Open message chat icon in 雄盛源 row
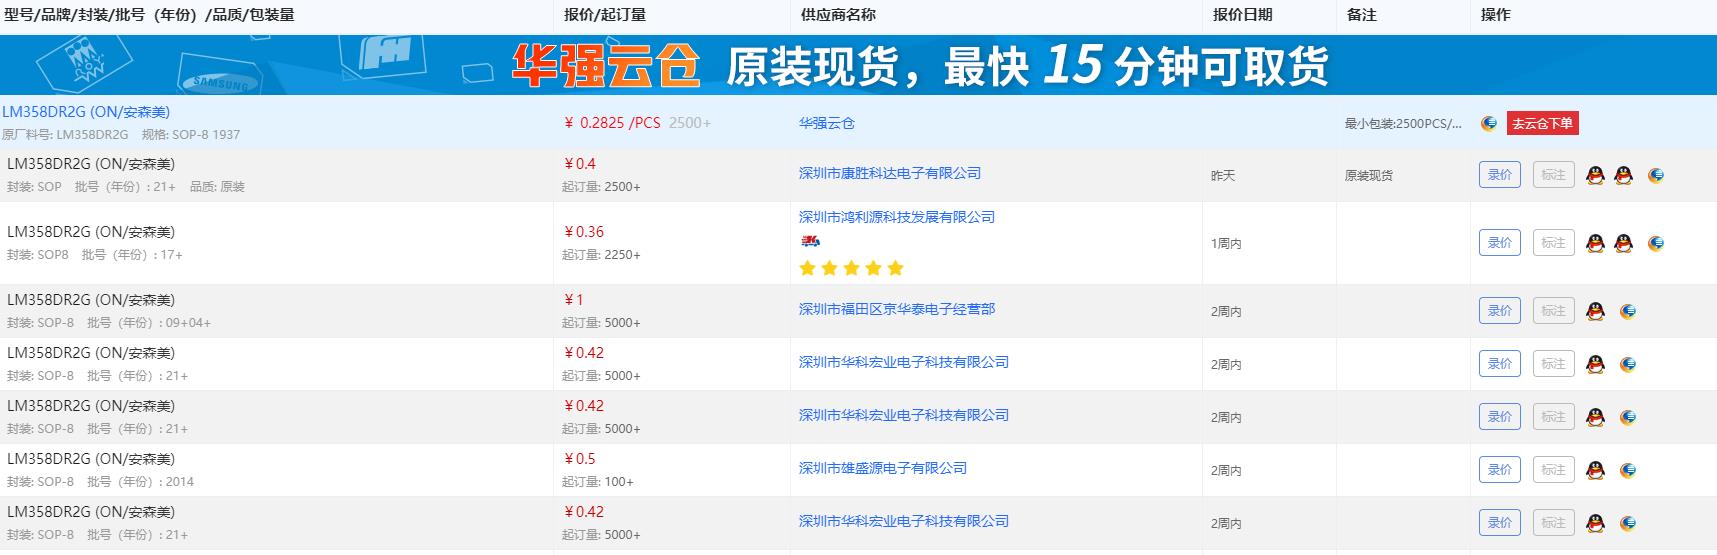This screenshot has width=1717, height=555. click(x=1628, y=470)
